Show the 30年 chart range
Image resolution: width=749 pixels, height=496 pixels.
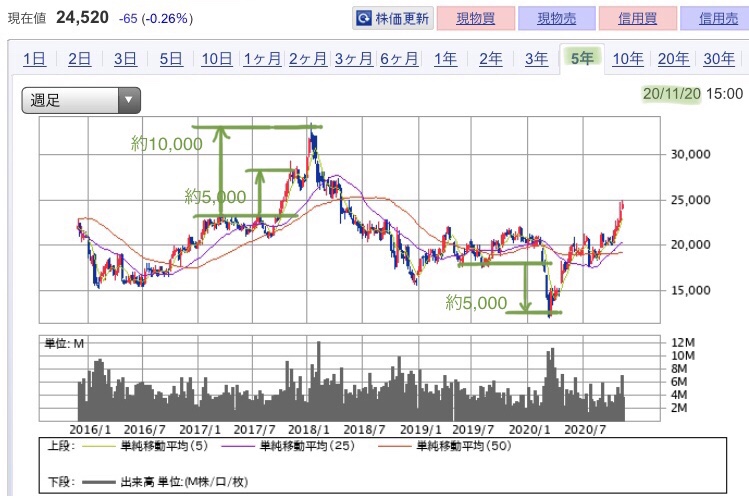pyautogui.click(x=719, y=59)
